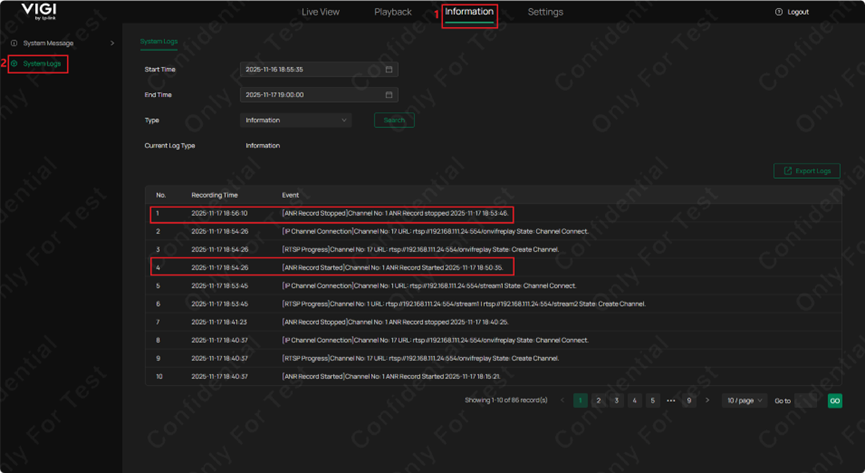Open Start Time calendar icon
The height and width of the screenshot is (473, 865).
pyautogui.click(x=389, y=70)
